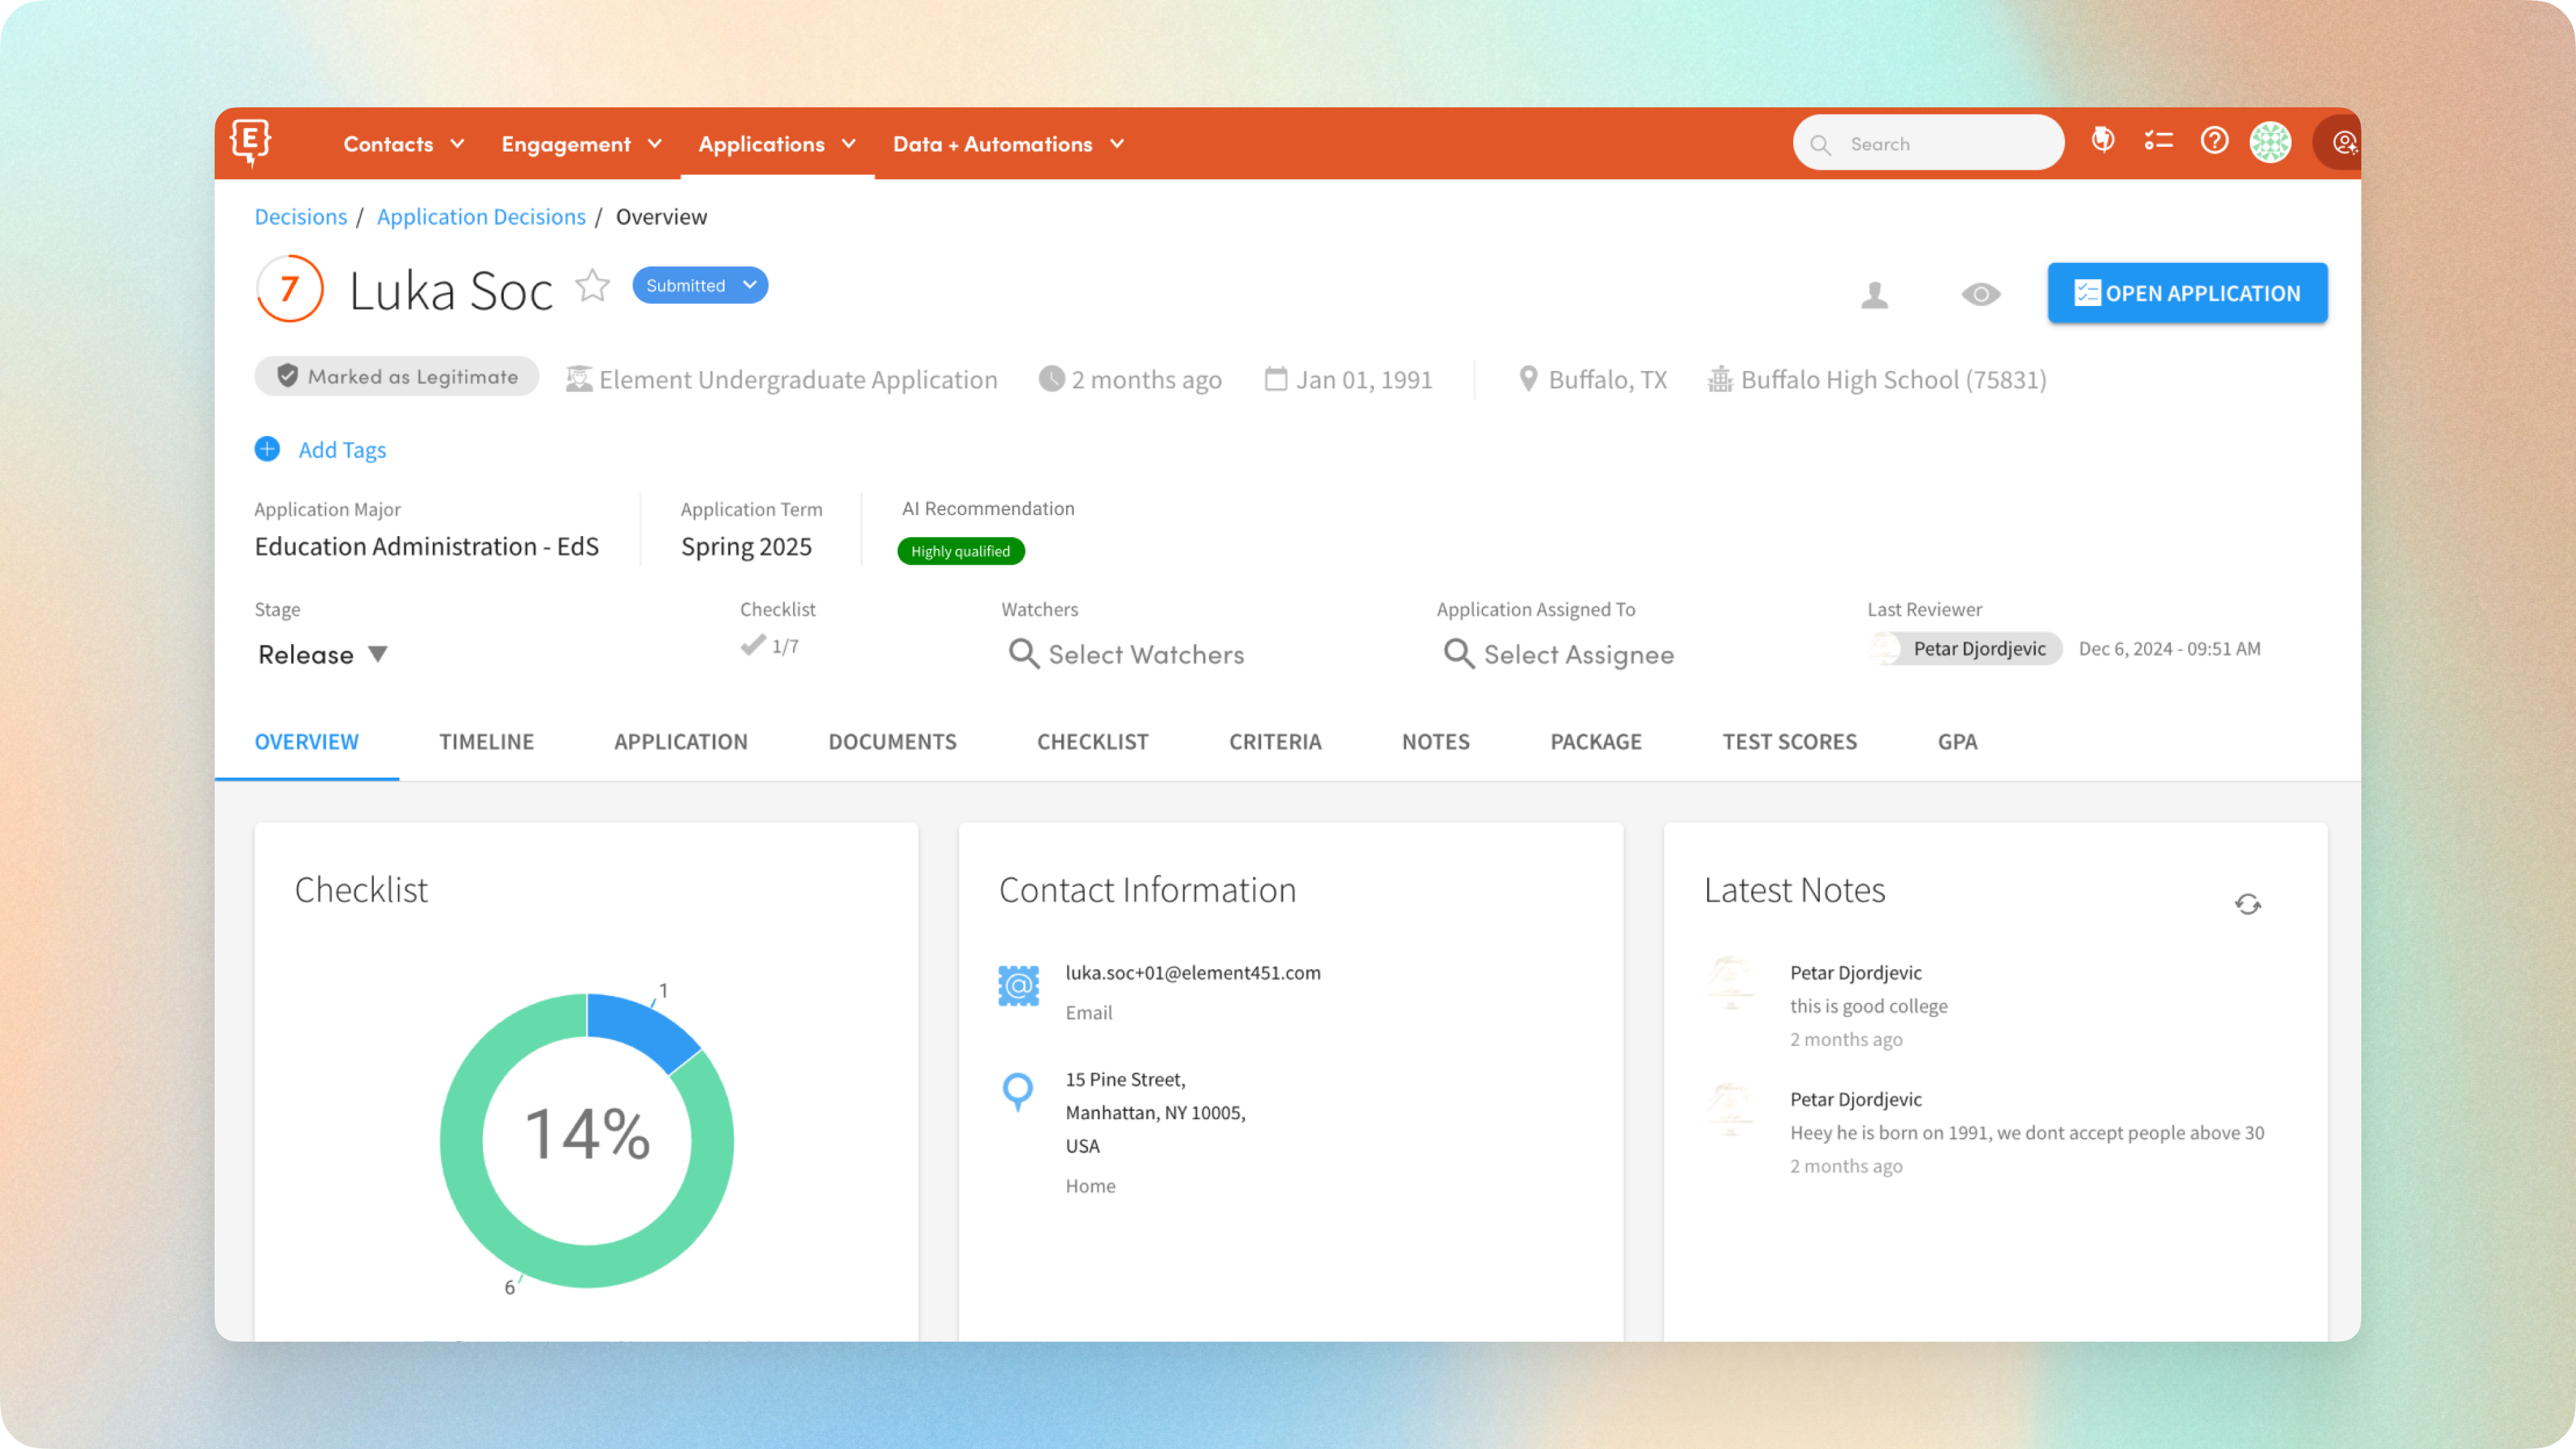Open the Submitted status dropdown
The width and height of the screenshot is (2576, 1449).
pyautogui.click(x=700, y=286)
